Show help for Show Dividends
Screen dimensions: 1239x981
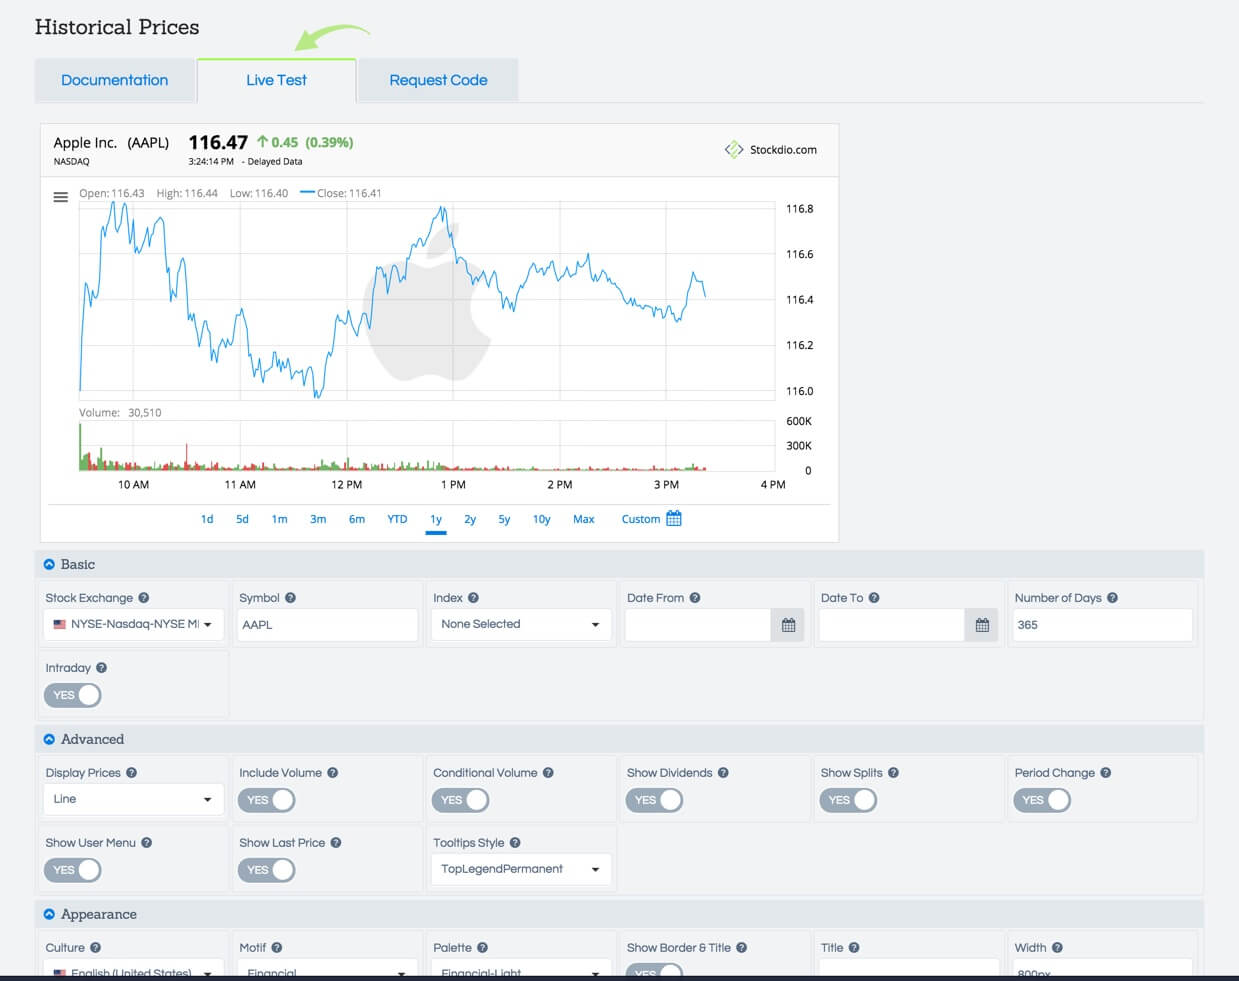click(723, 773)
